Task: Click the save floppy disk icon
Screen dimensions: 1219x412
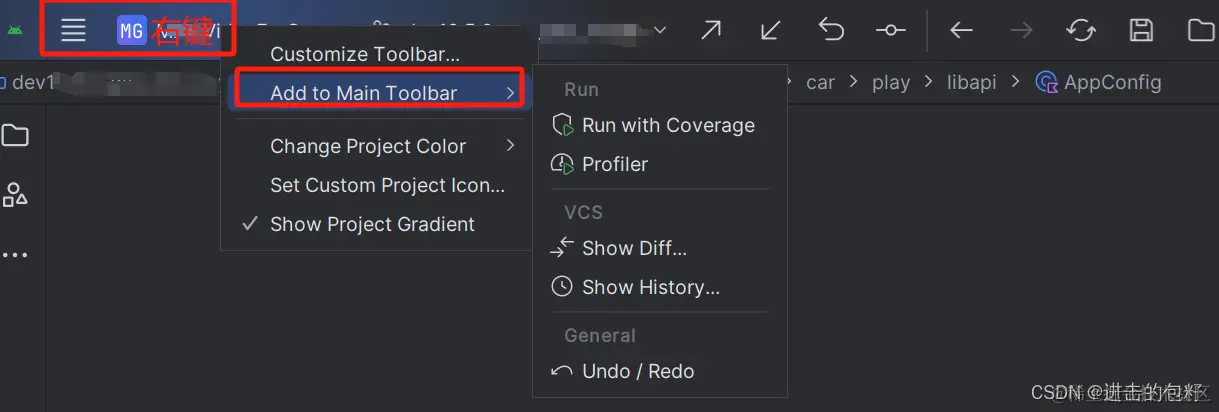Action: click(x=1141, y=30)
